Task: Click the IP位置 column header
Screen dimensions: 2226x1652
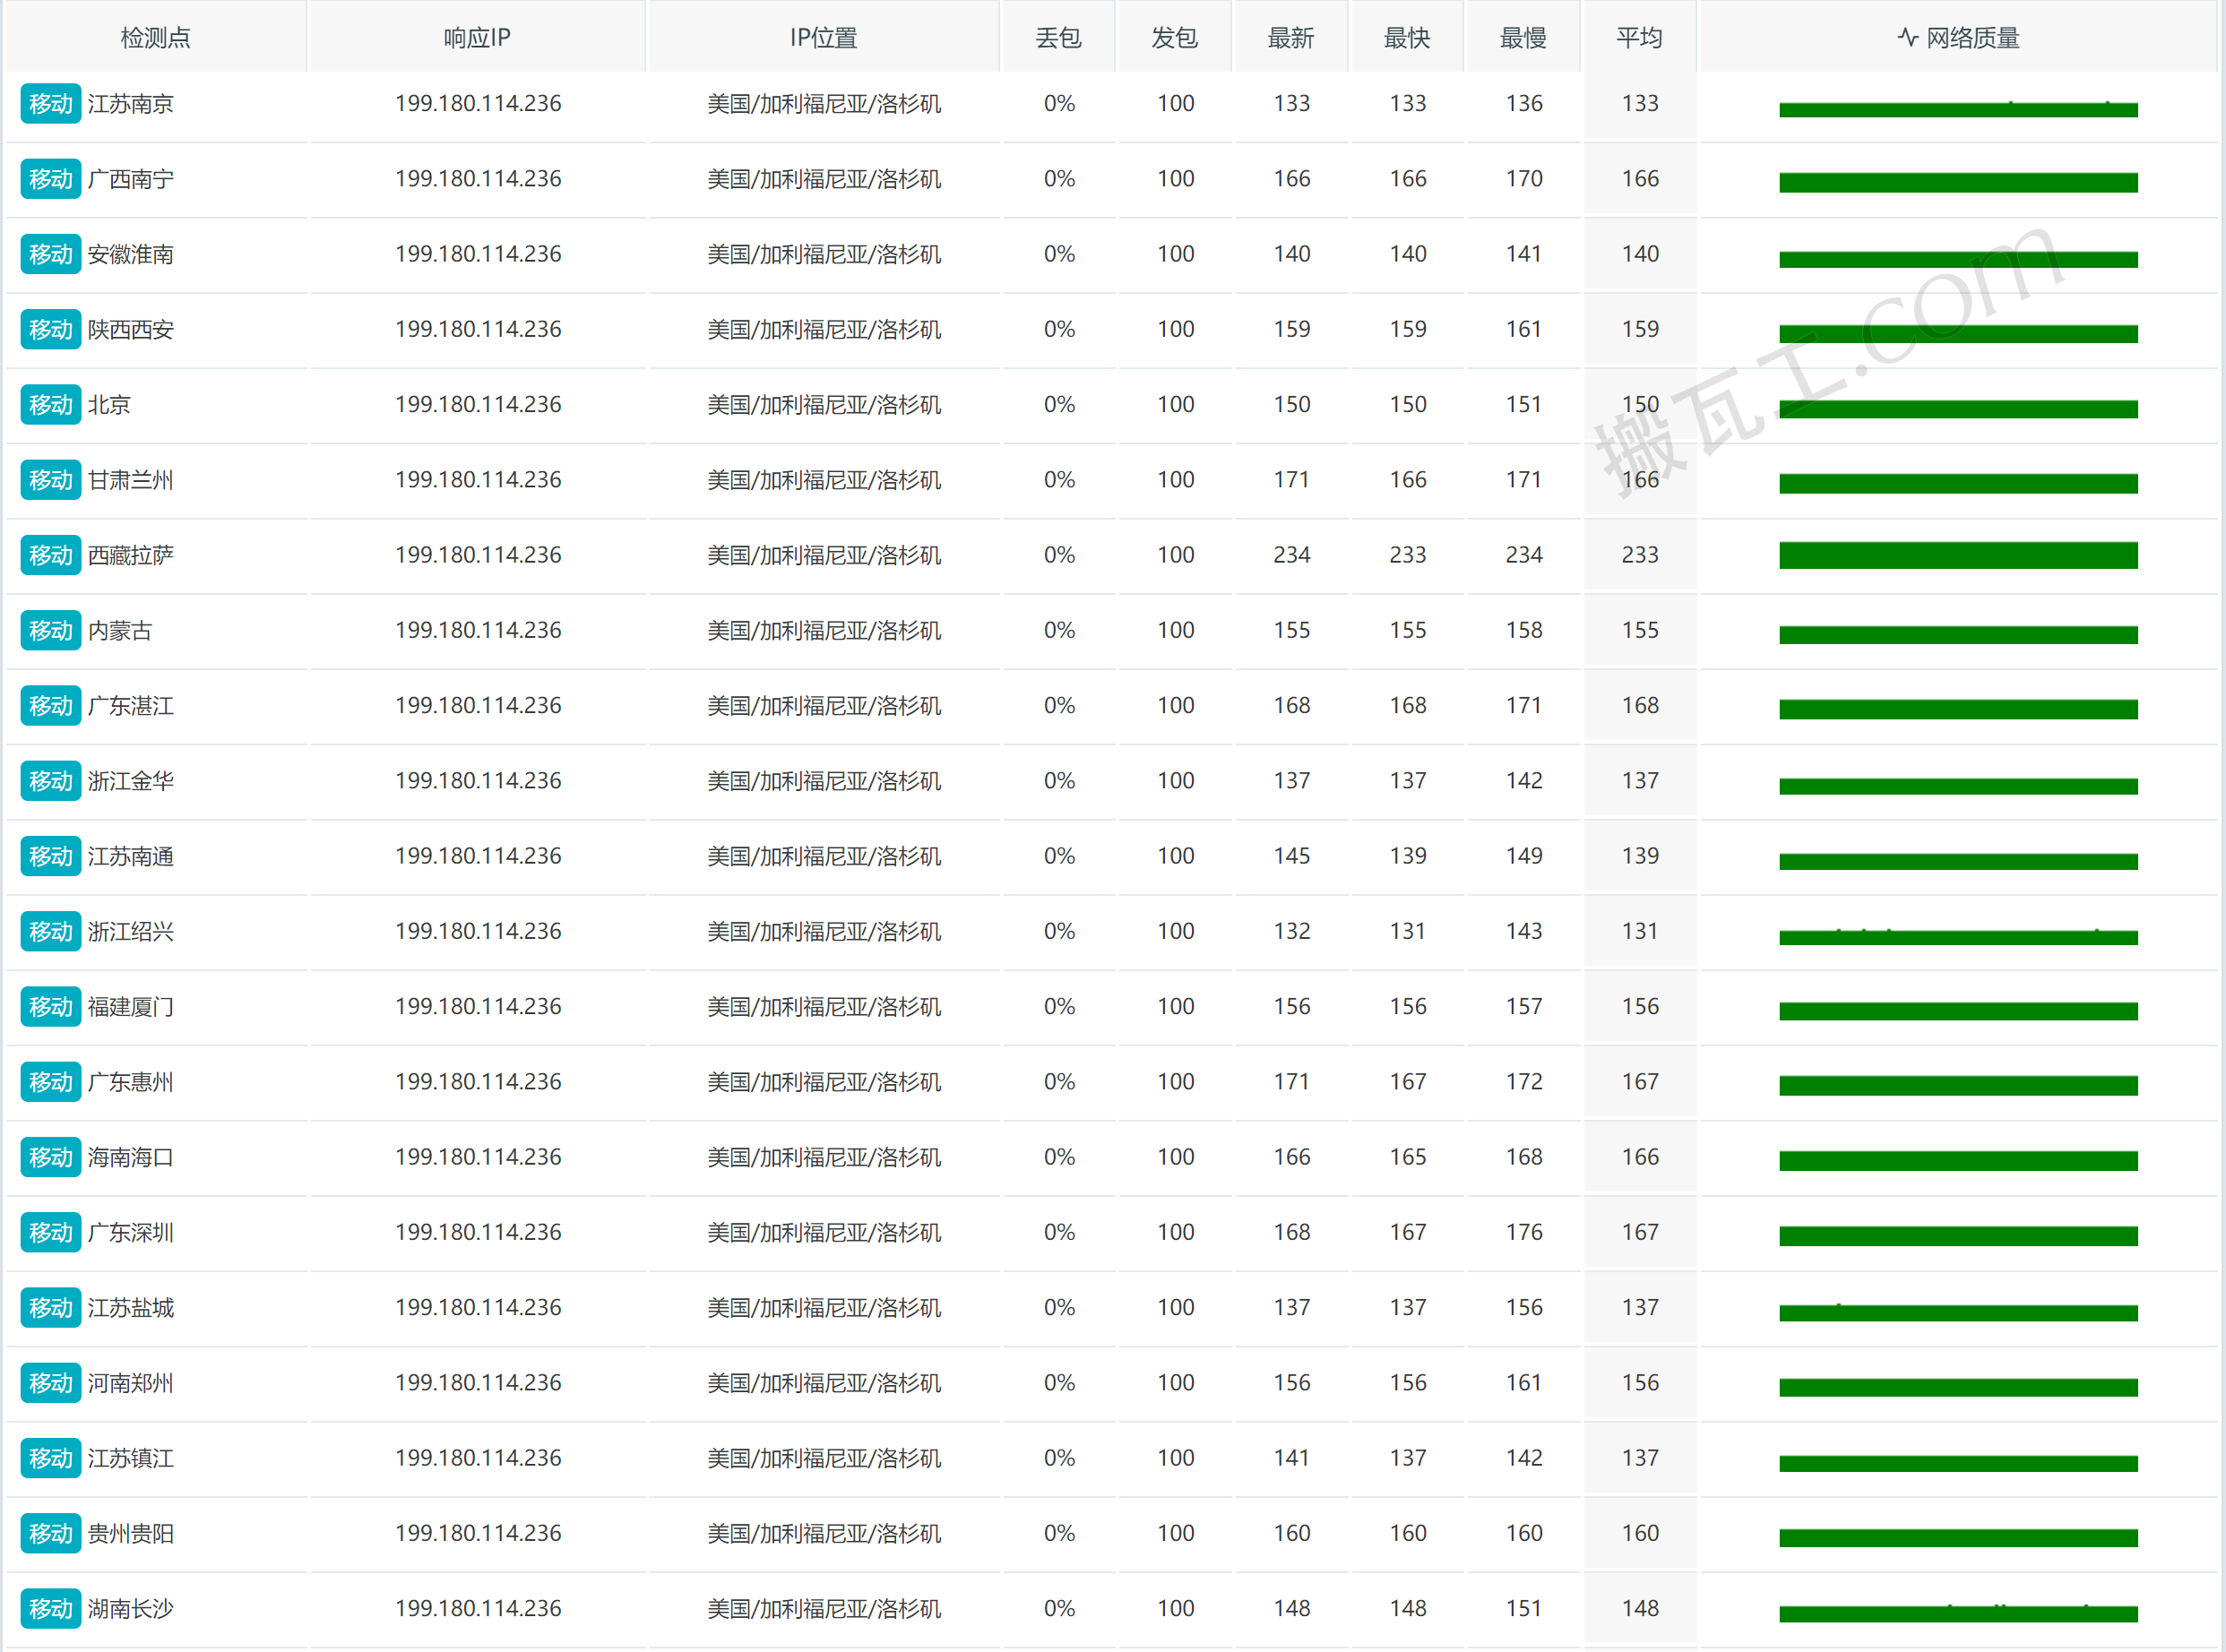Action: click(x=823, y=38)
